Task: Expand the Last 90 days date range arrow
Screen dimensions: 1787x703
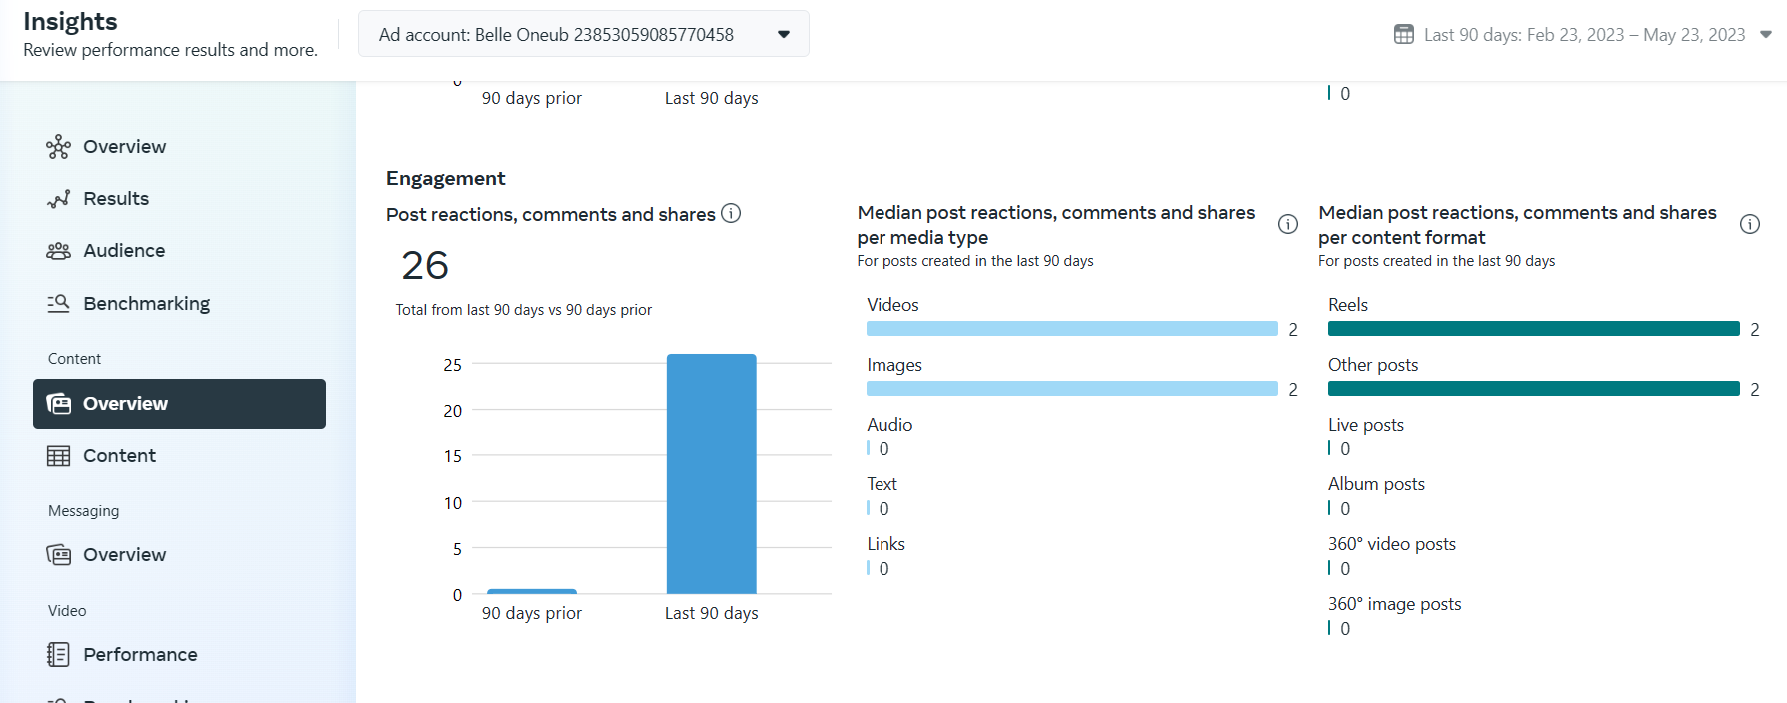Action: coord(1766,34)
